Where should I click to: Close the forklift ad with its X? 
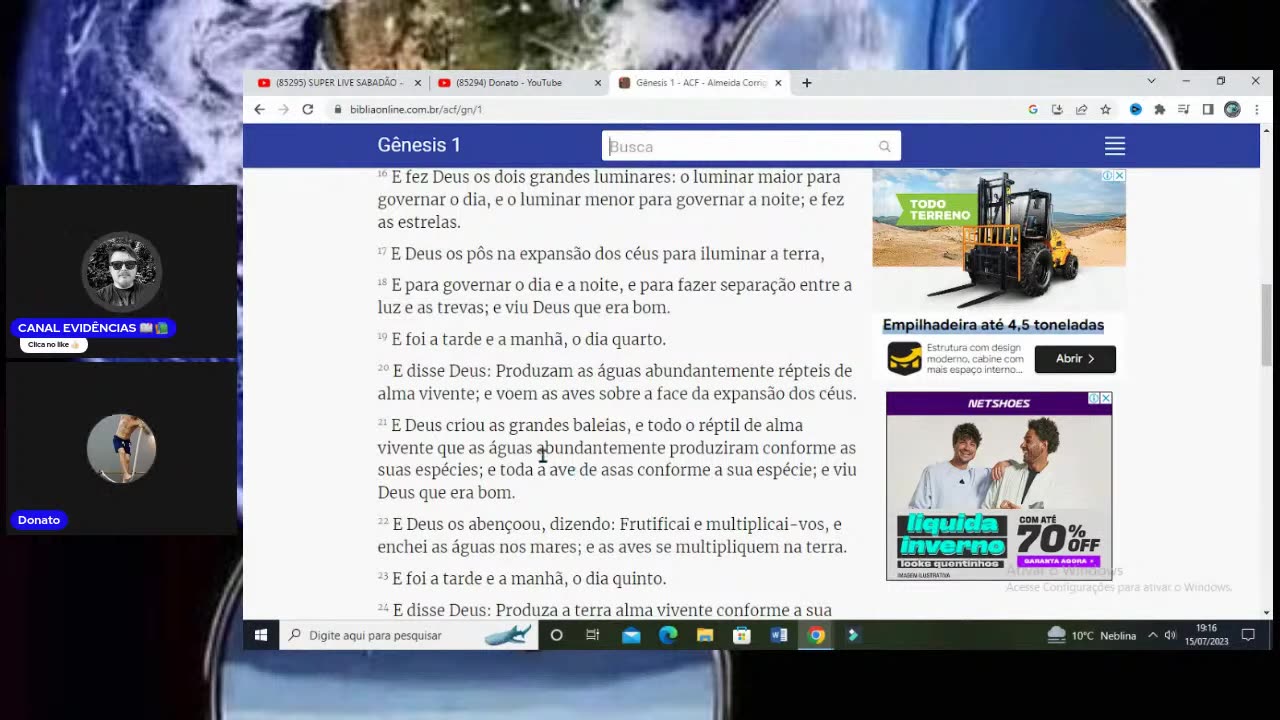click(x=1120, y=175)
